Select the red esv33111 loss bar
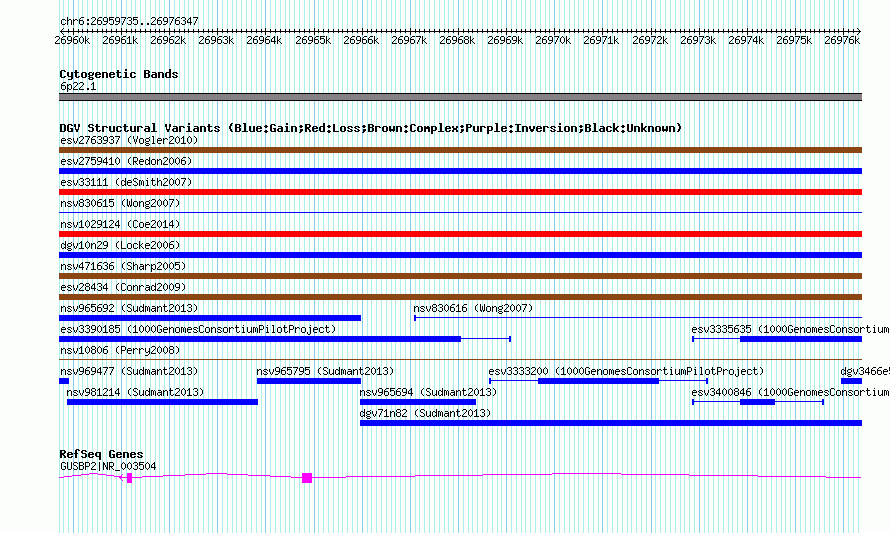The width and height of the screenshot is (890, 533). tap(460, 192)
